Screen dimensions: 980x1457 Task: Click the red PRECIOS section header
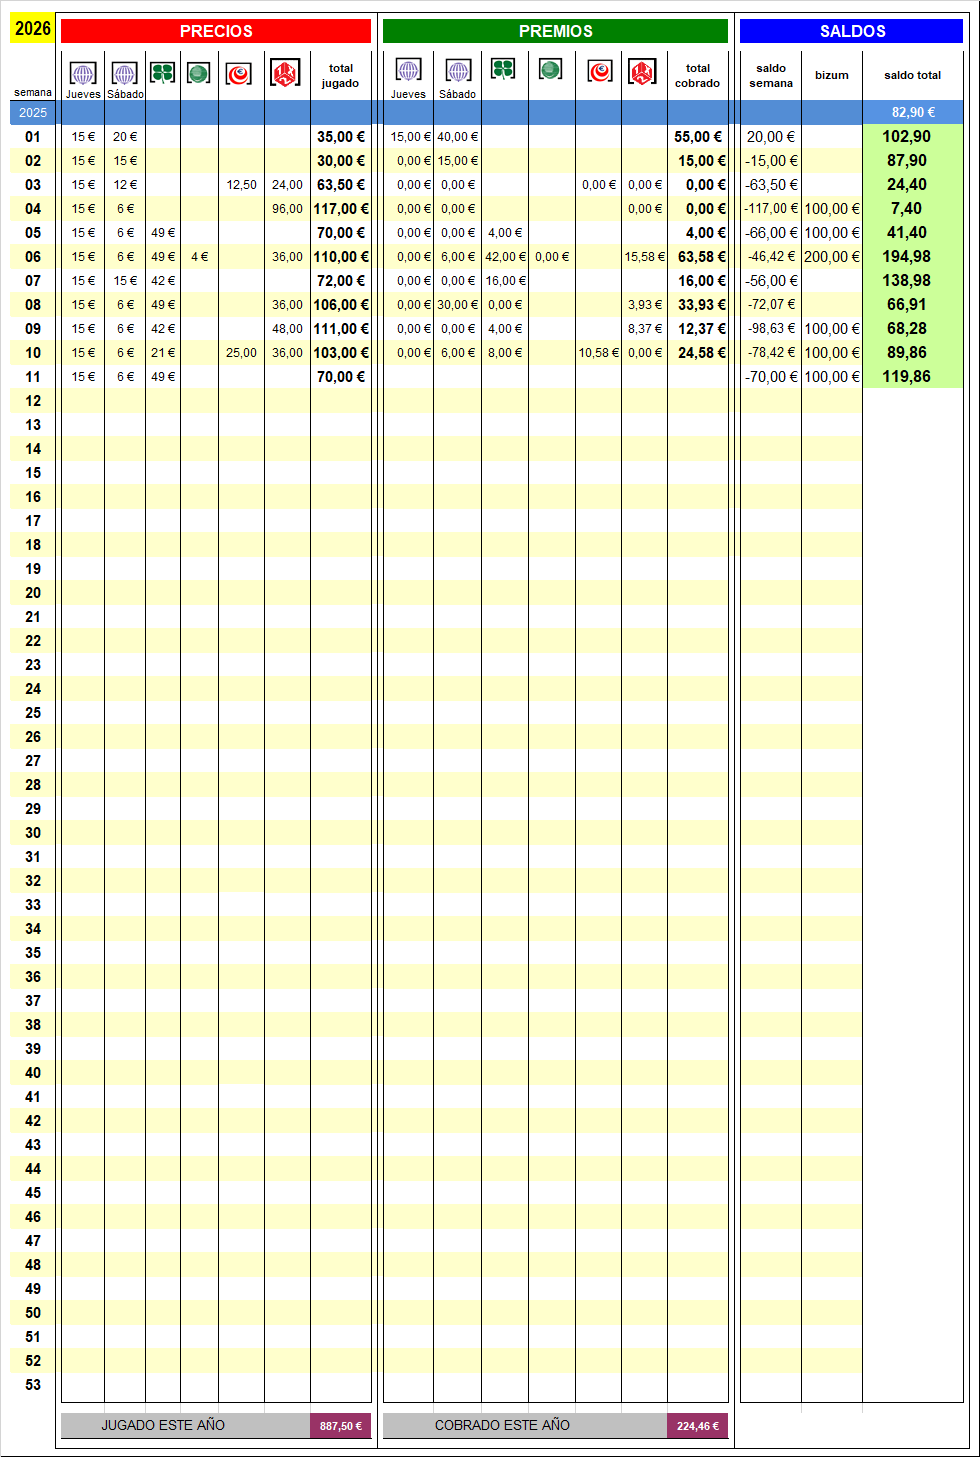tap(216, 31)
